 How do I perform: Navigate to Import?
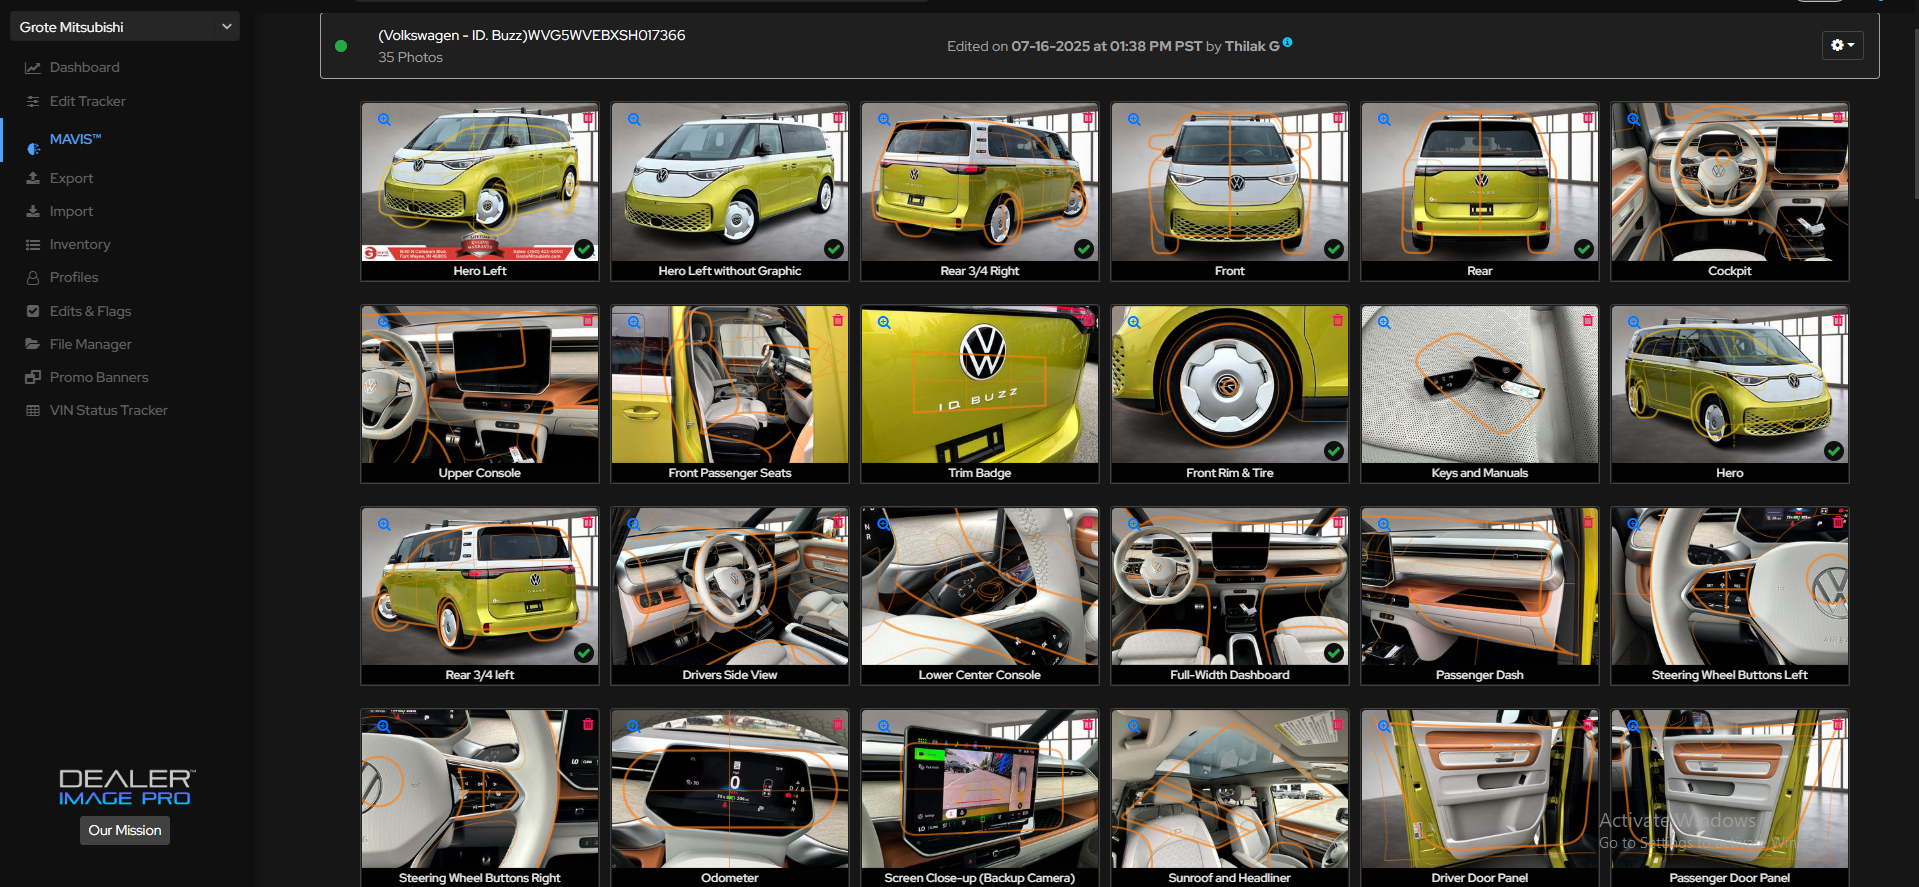point(71,211)
